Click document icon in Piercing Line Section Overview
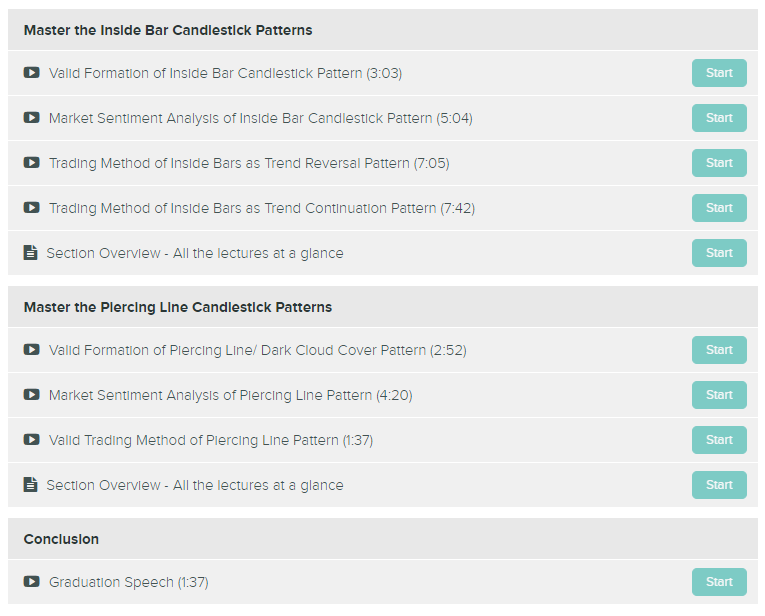 (30, 485)
